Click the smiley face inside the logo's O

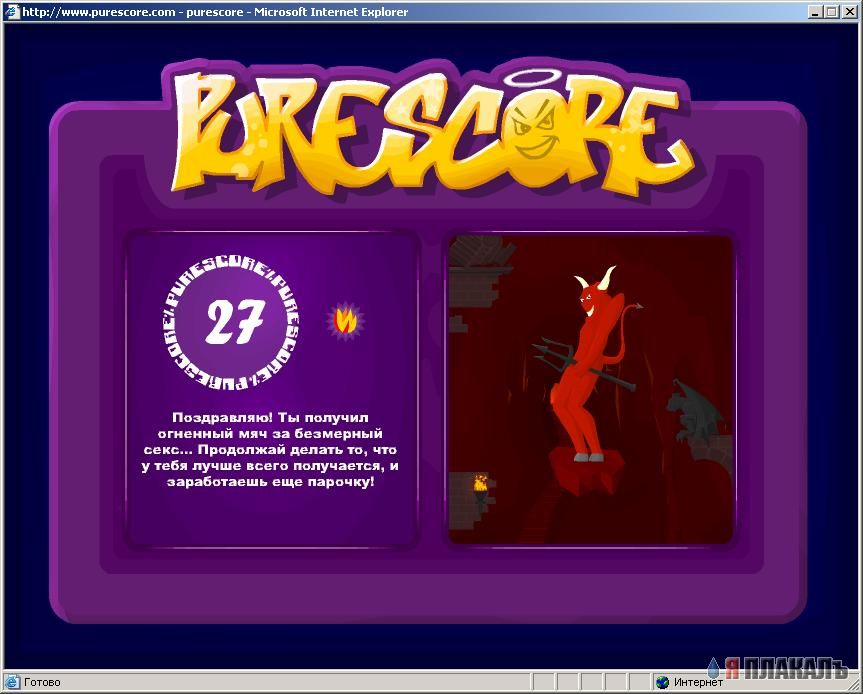coord(533,130)
